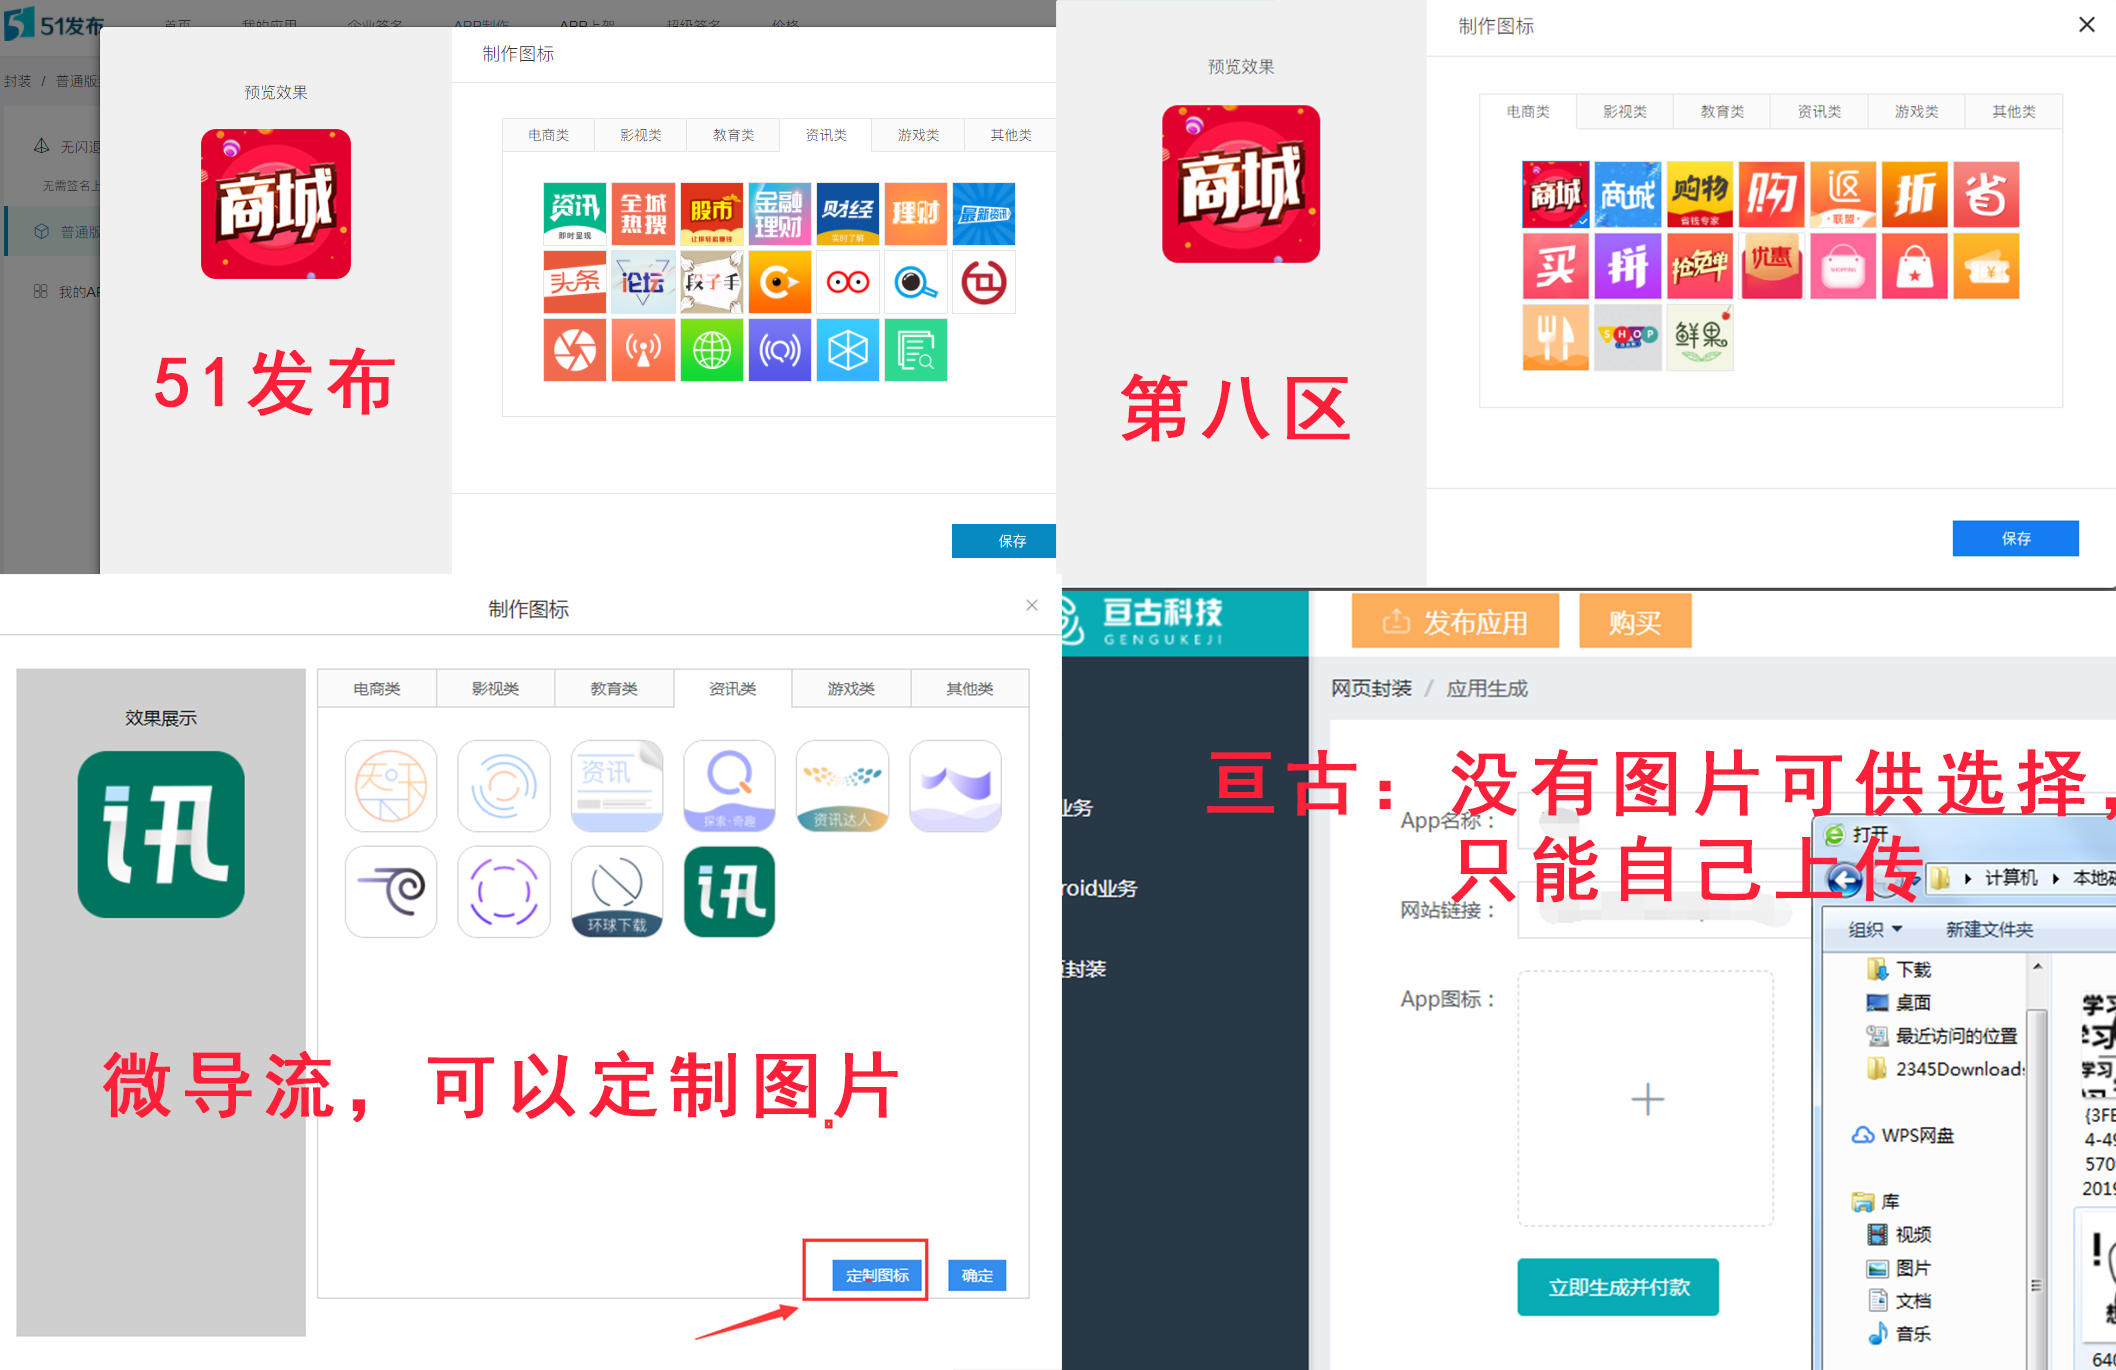The height and width of the screenshot is (1370, 2116).
Task: Choose the green 讯 icon in the template grid
Action: 730,892
